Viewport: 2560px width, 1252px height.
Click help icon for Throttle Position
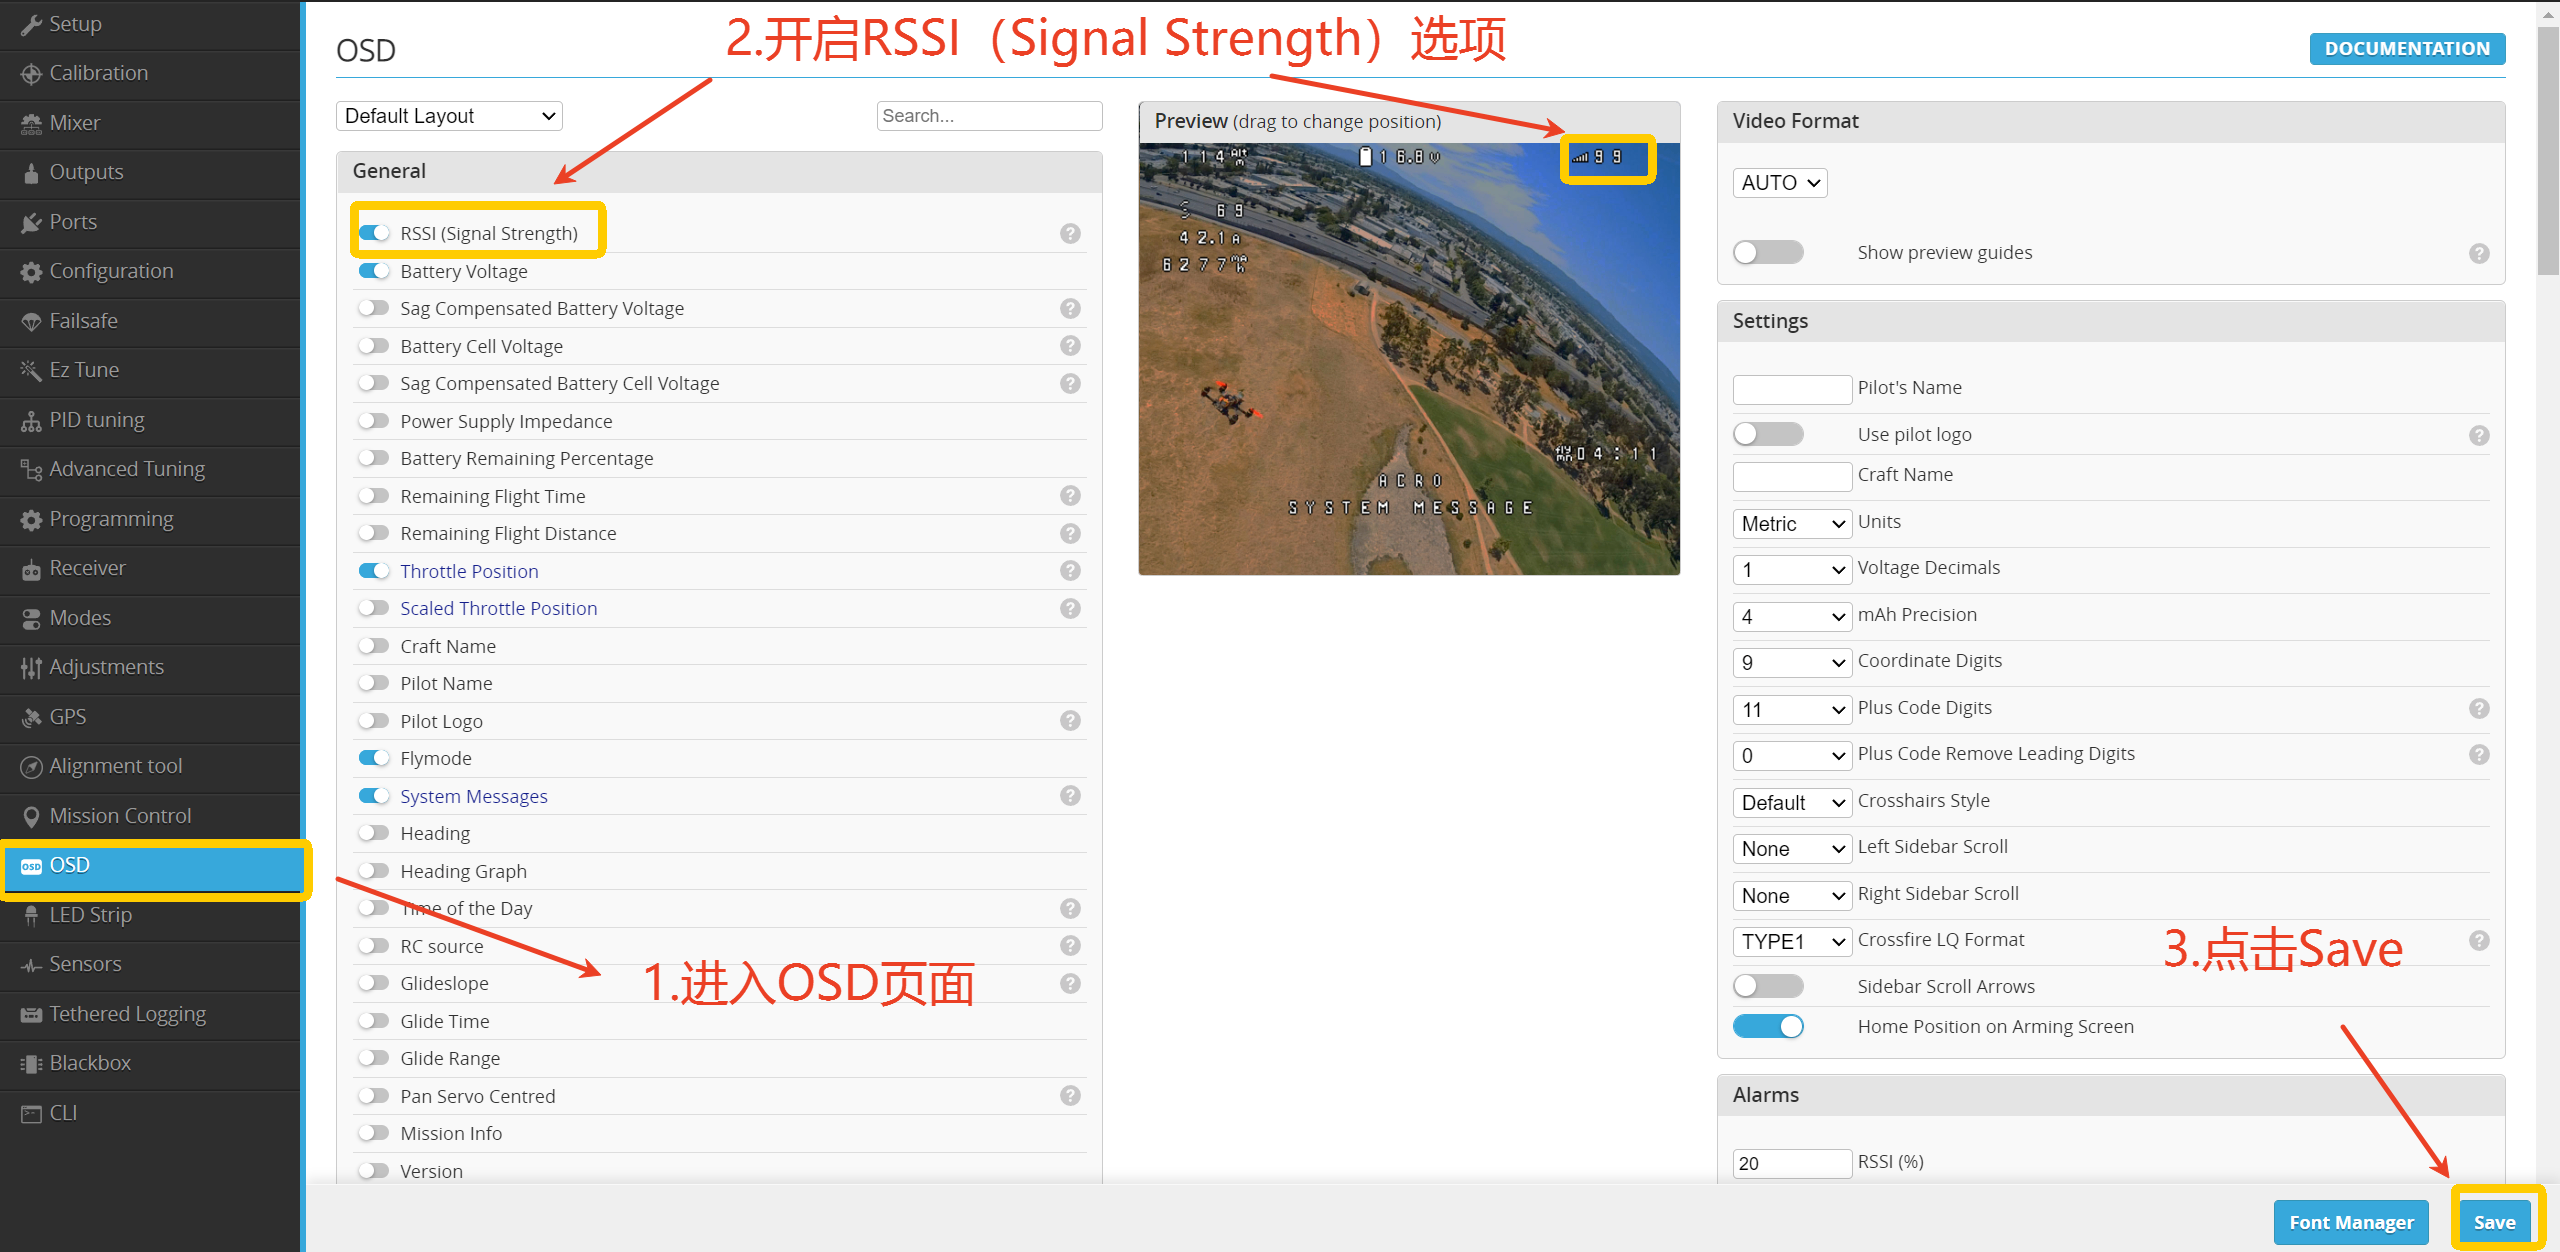click(1070, 571)
